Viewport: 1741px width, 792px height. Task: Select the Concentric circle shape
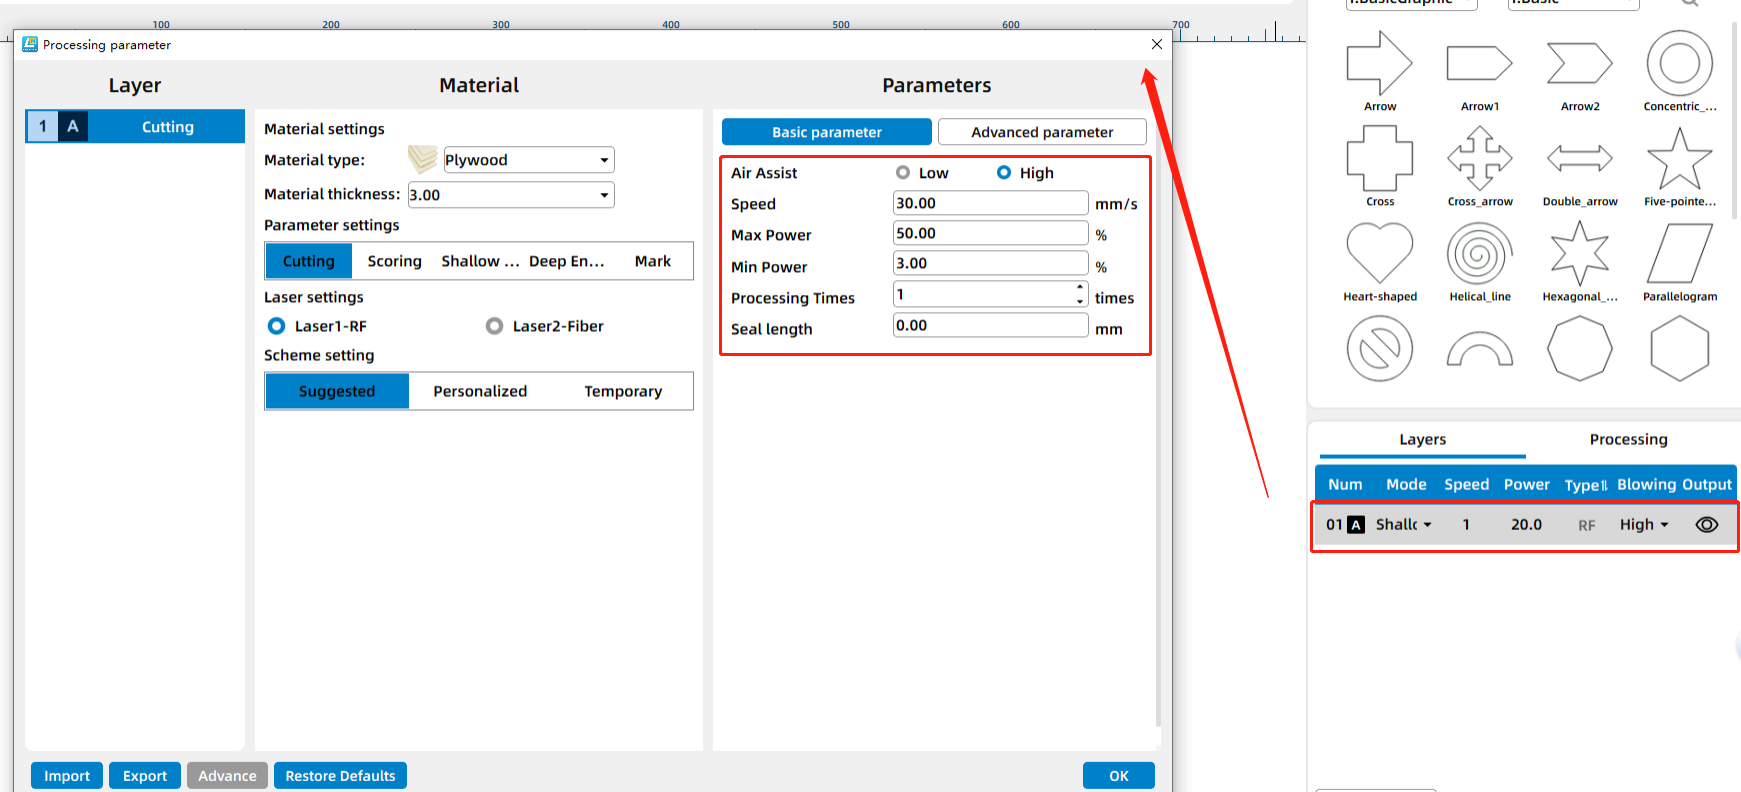pos(1679,64)
